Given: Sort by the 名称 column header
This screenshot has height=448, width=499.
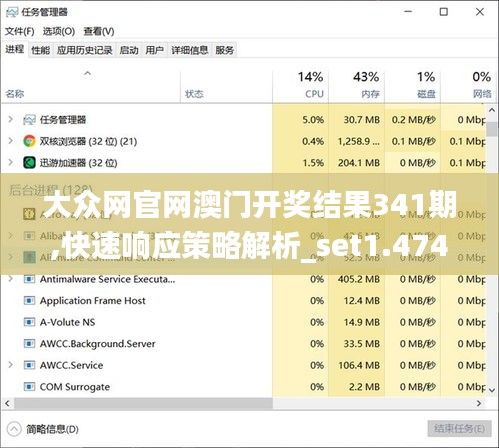Looking at the screenshot, I should tap(15, 94).
